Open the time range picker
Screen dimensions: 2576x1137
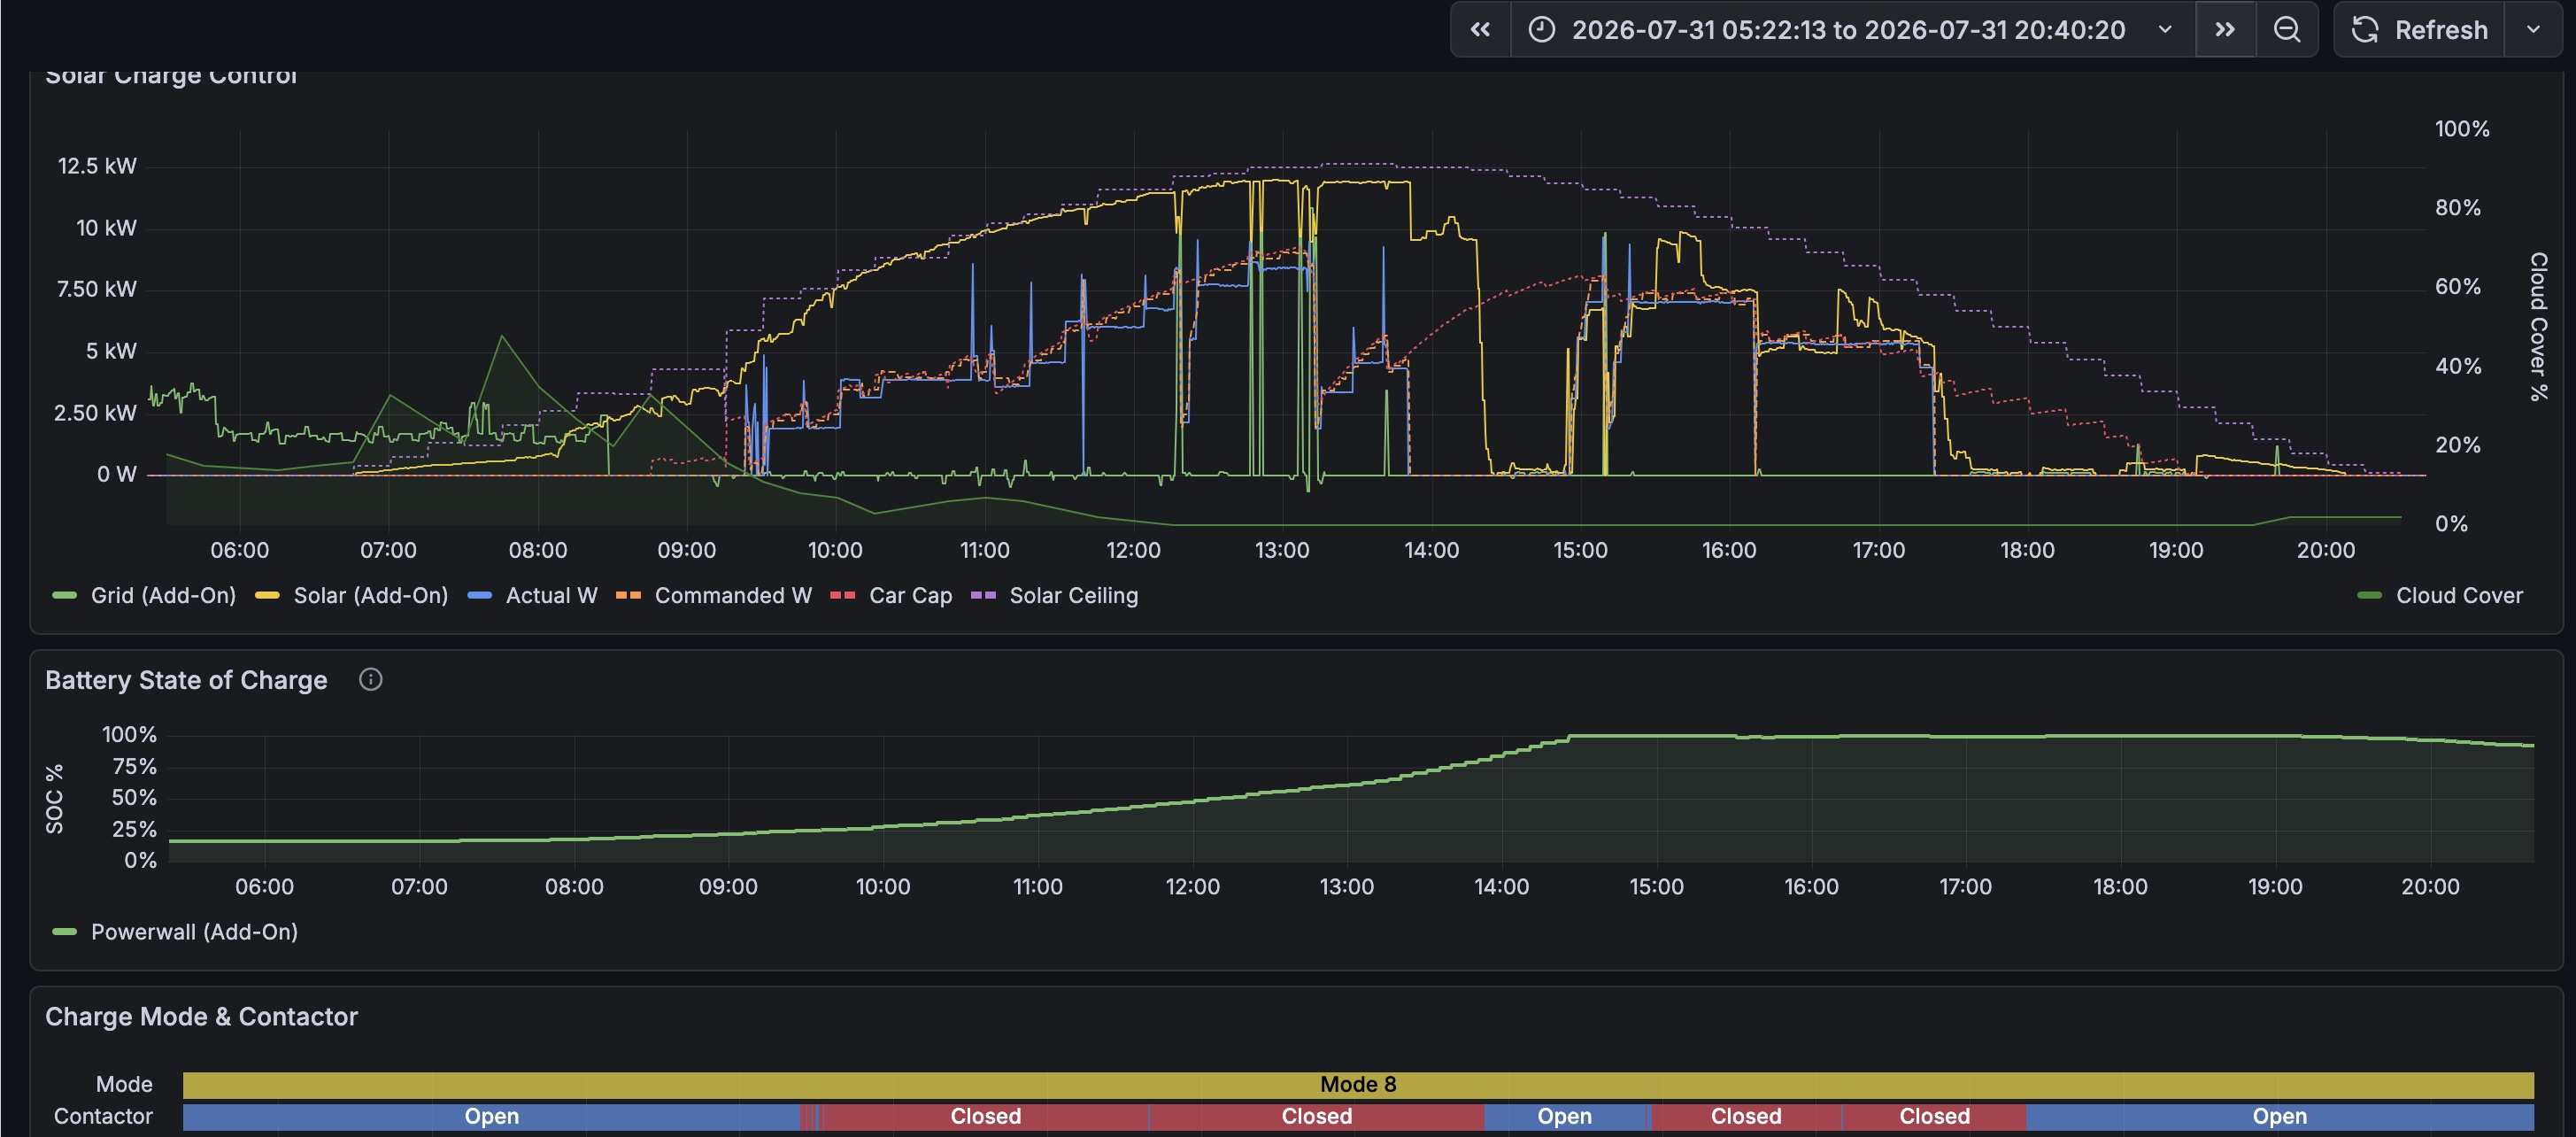click(1852, 30)
